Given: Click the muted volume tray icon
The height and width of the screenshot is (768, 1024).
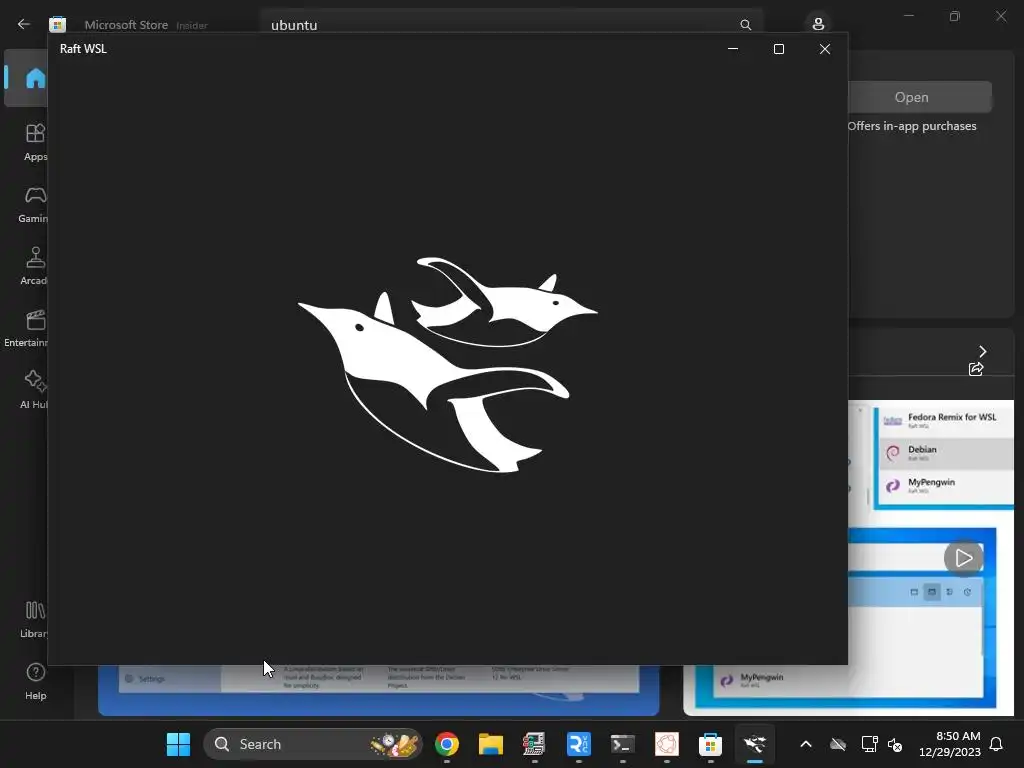Looking at the screenshot, I should point(895,744).
